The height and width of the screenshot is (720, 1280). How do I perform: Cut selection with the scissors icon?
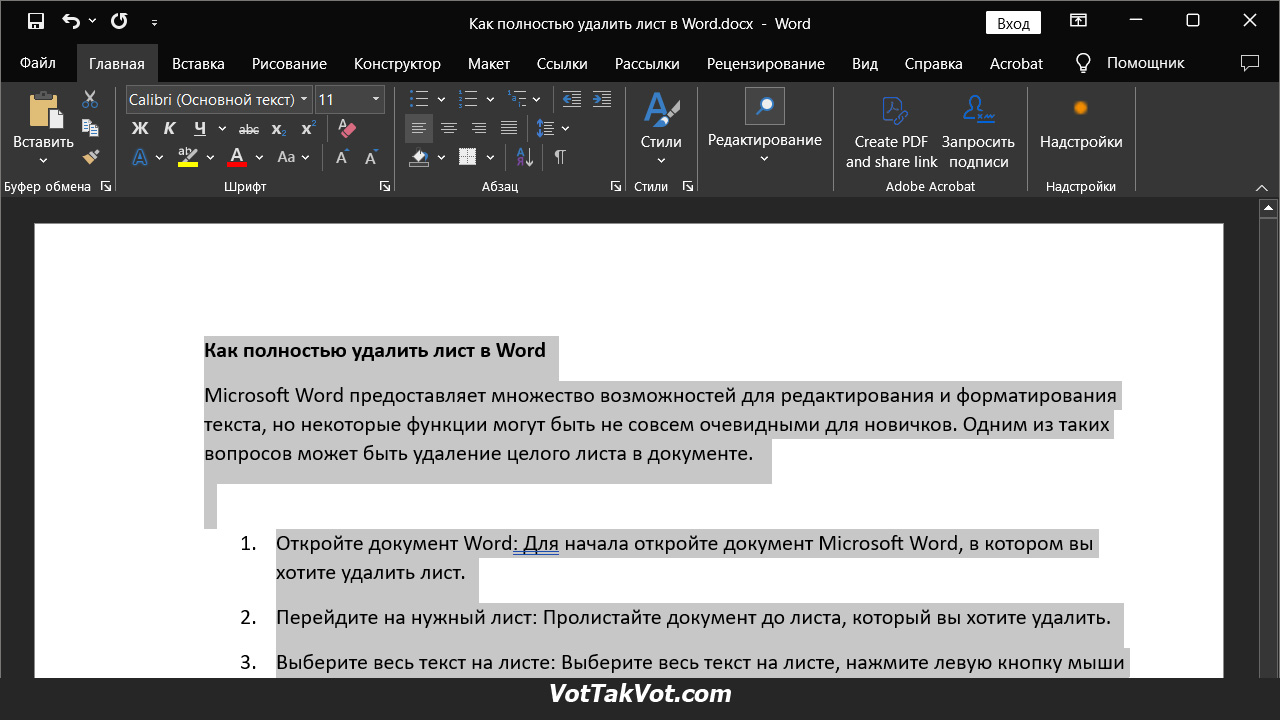pos(90,99)
